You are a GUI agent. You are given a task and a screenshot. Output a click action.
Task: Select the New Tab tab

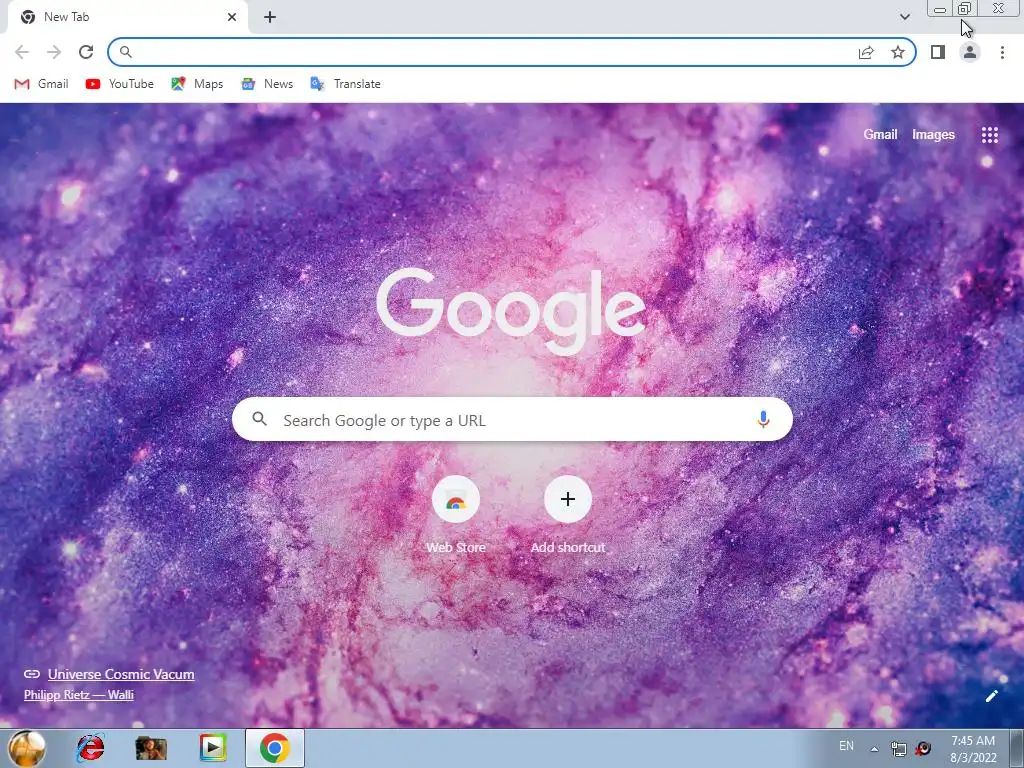click(127, 17)
